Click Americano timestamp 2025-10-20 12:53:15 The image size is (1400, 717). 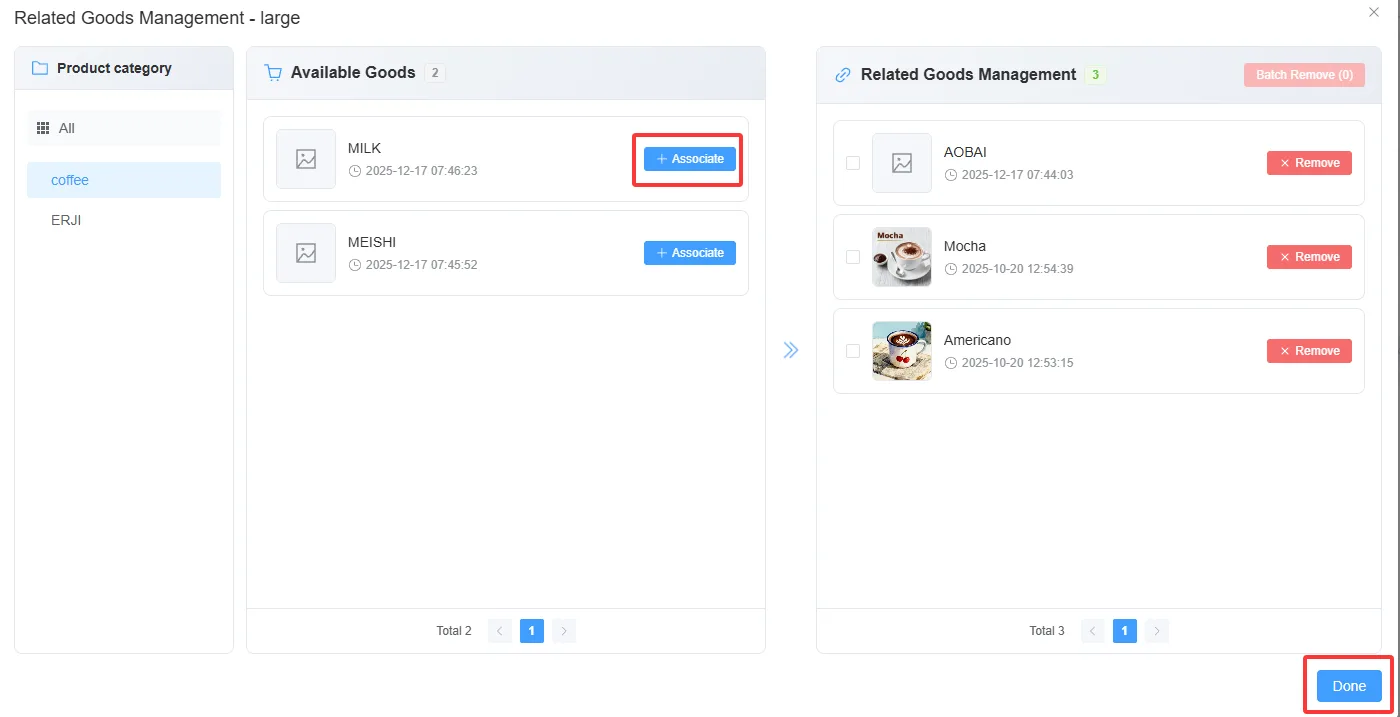(1018, 363)
